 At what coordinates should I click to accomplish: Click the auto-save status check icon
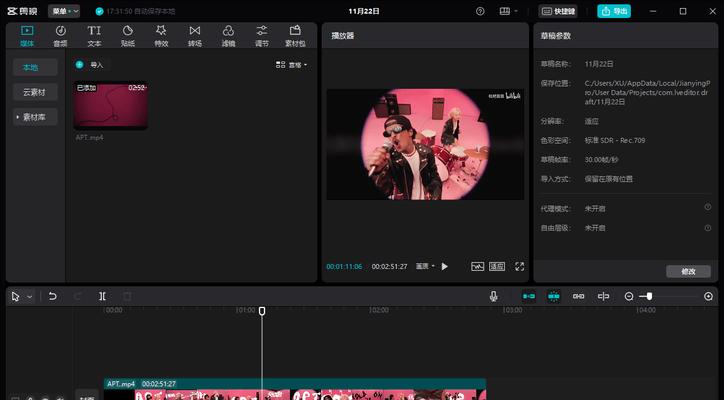[x=99, y=11]
